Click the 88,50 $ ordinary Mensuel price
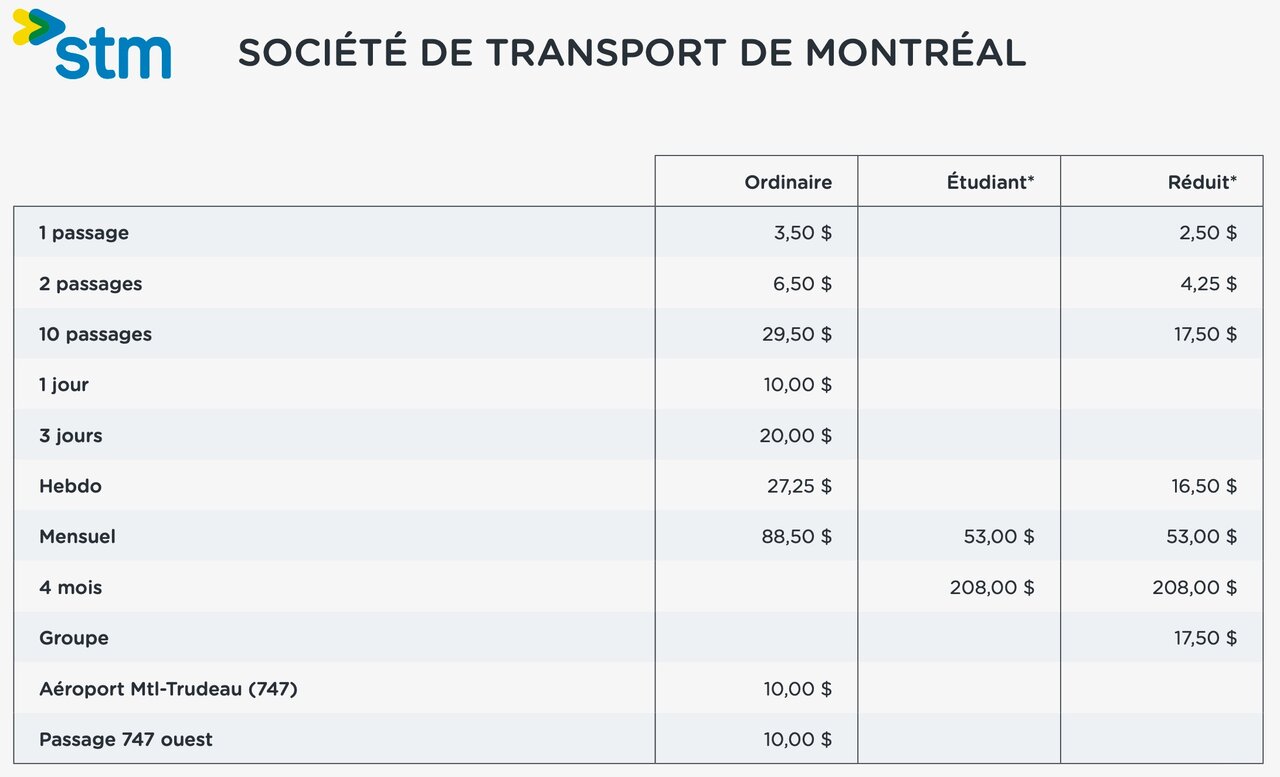This screenshot has width=1280, height=777. 797,537
